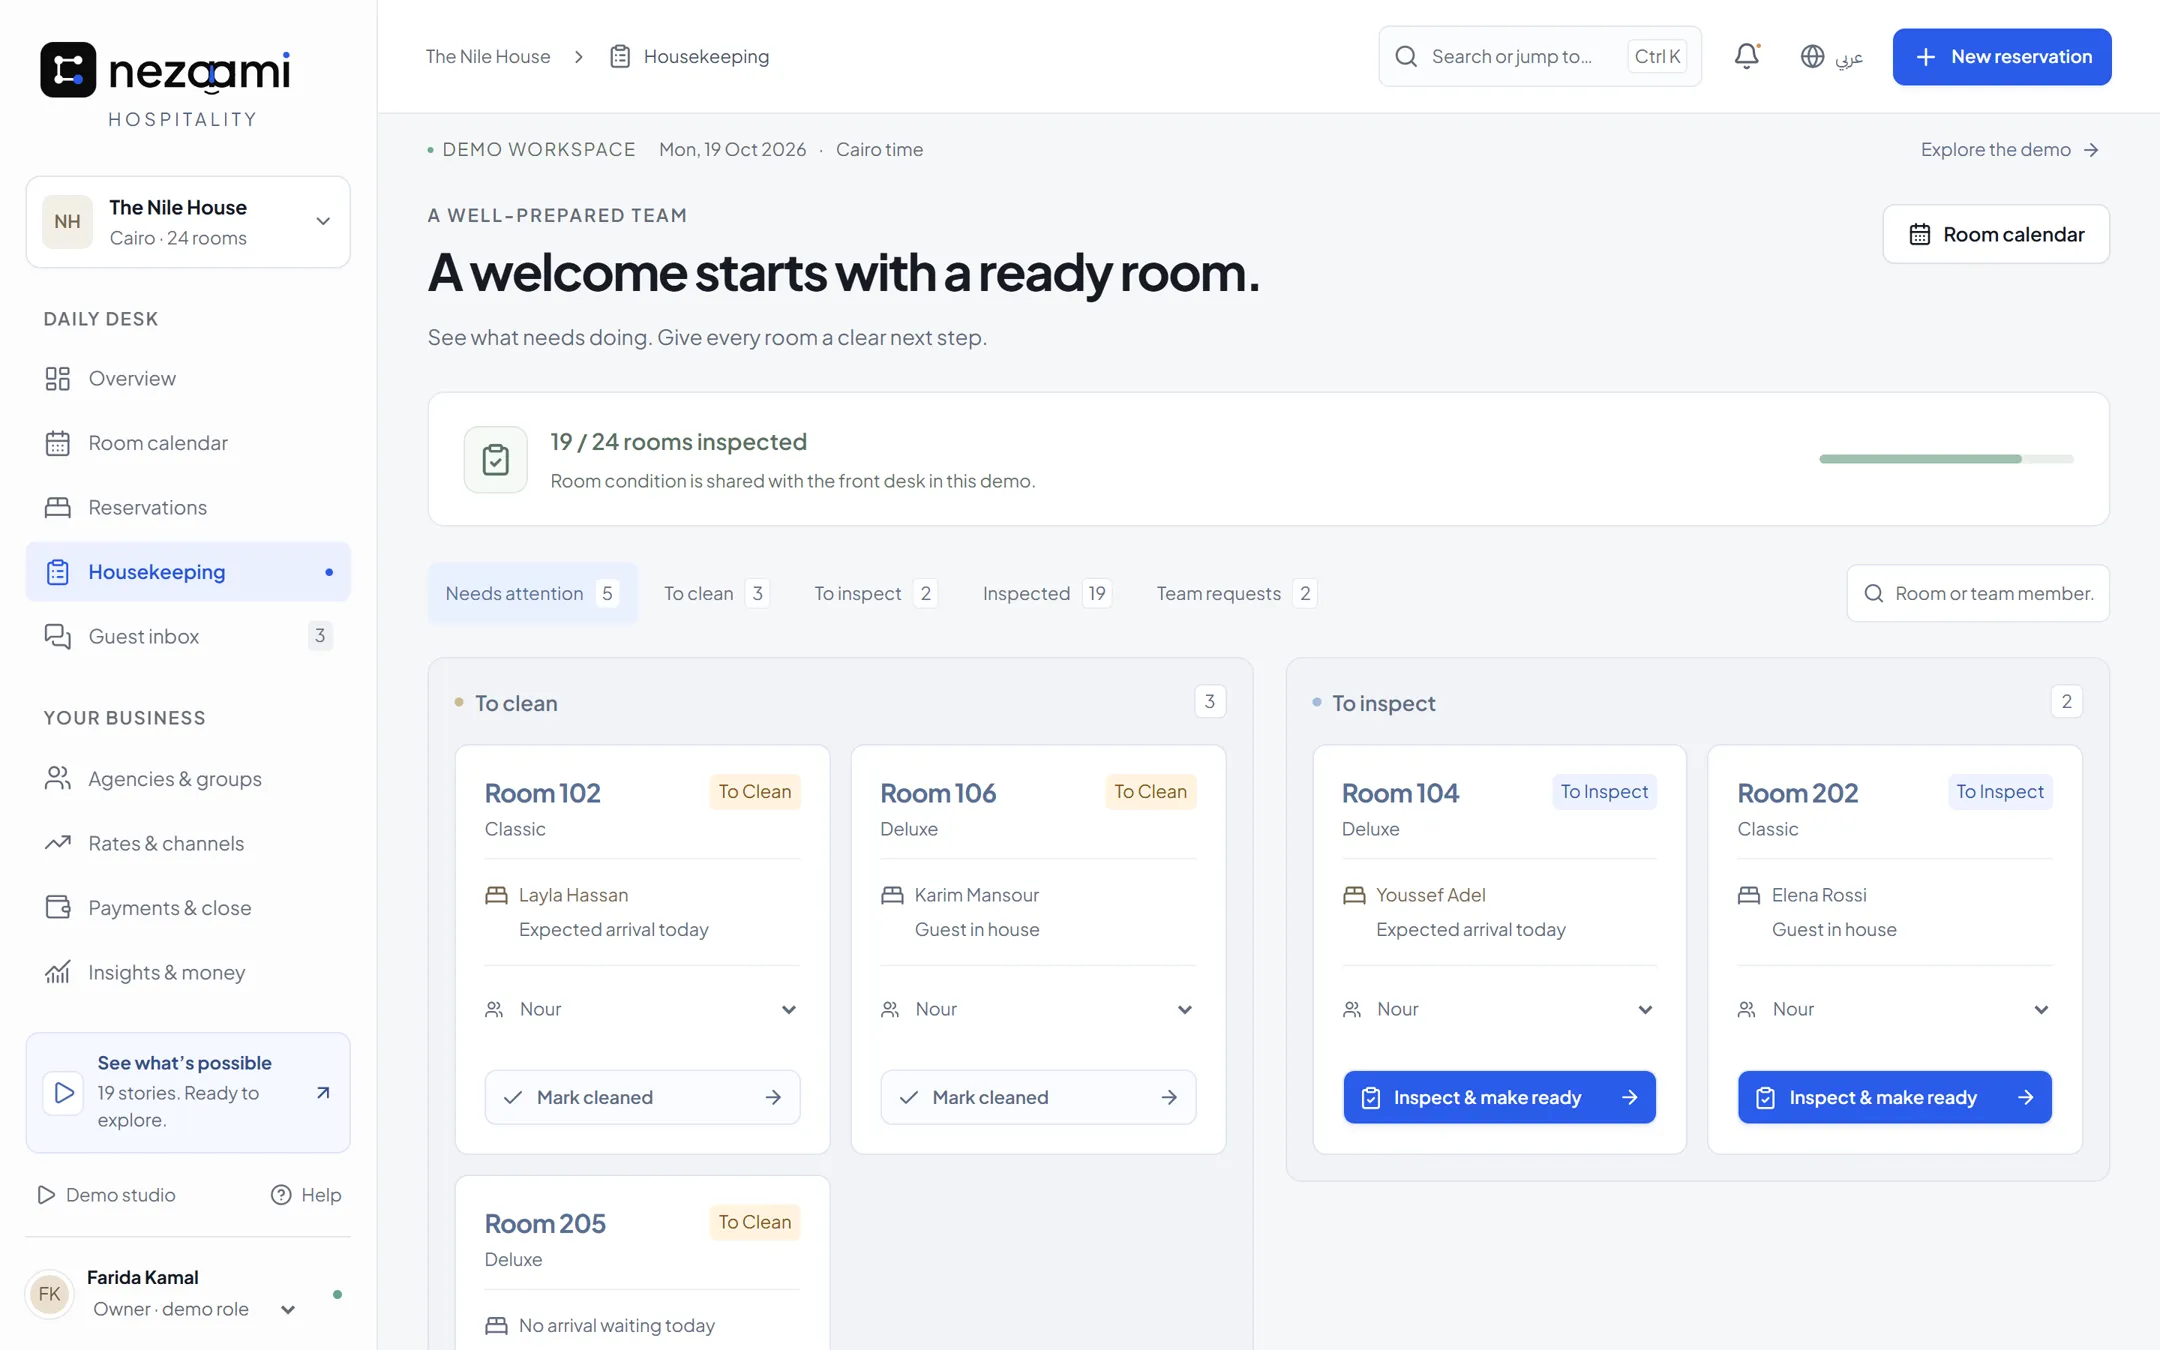2160x1350 pixels.
Task: Open Payments & close
Action: click(188, 908)
